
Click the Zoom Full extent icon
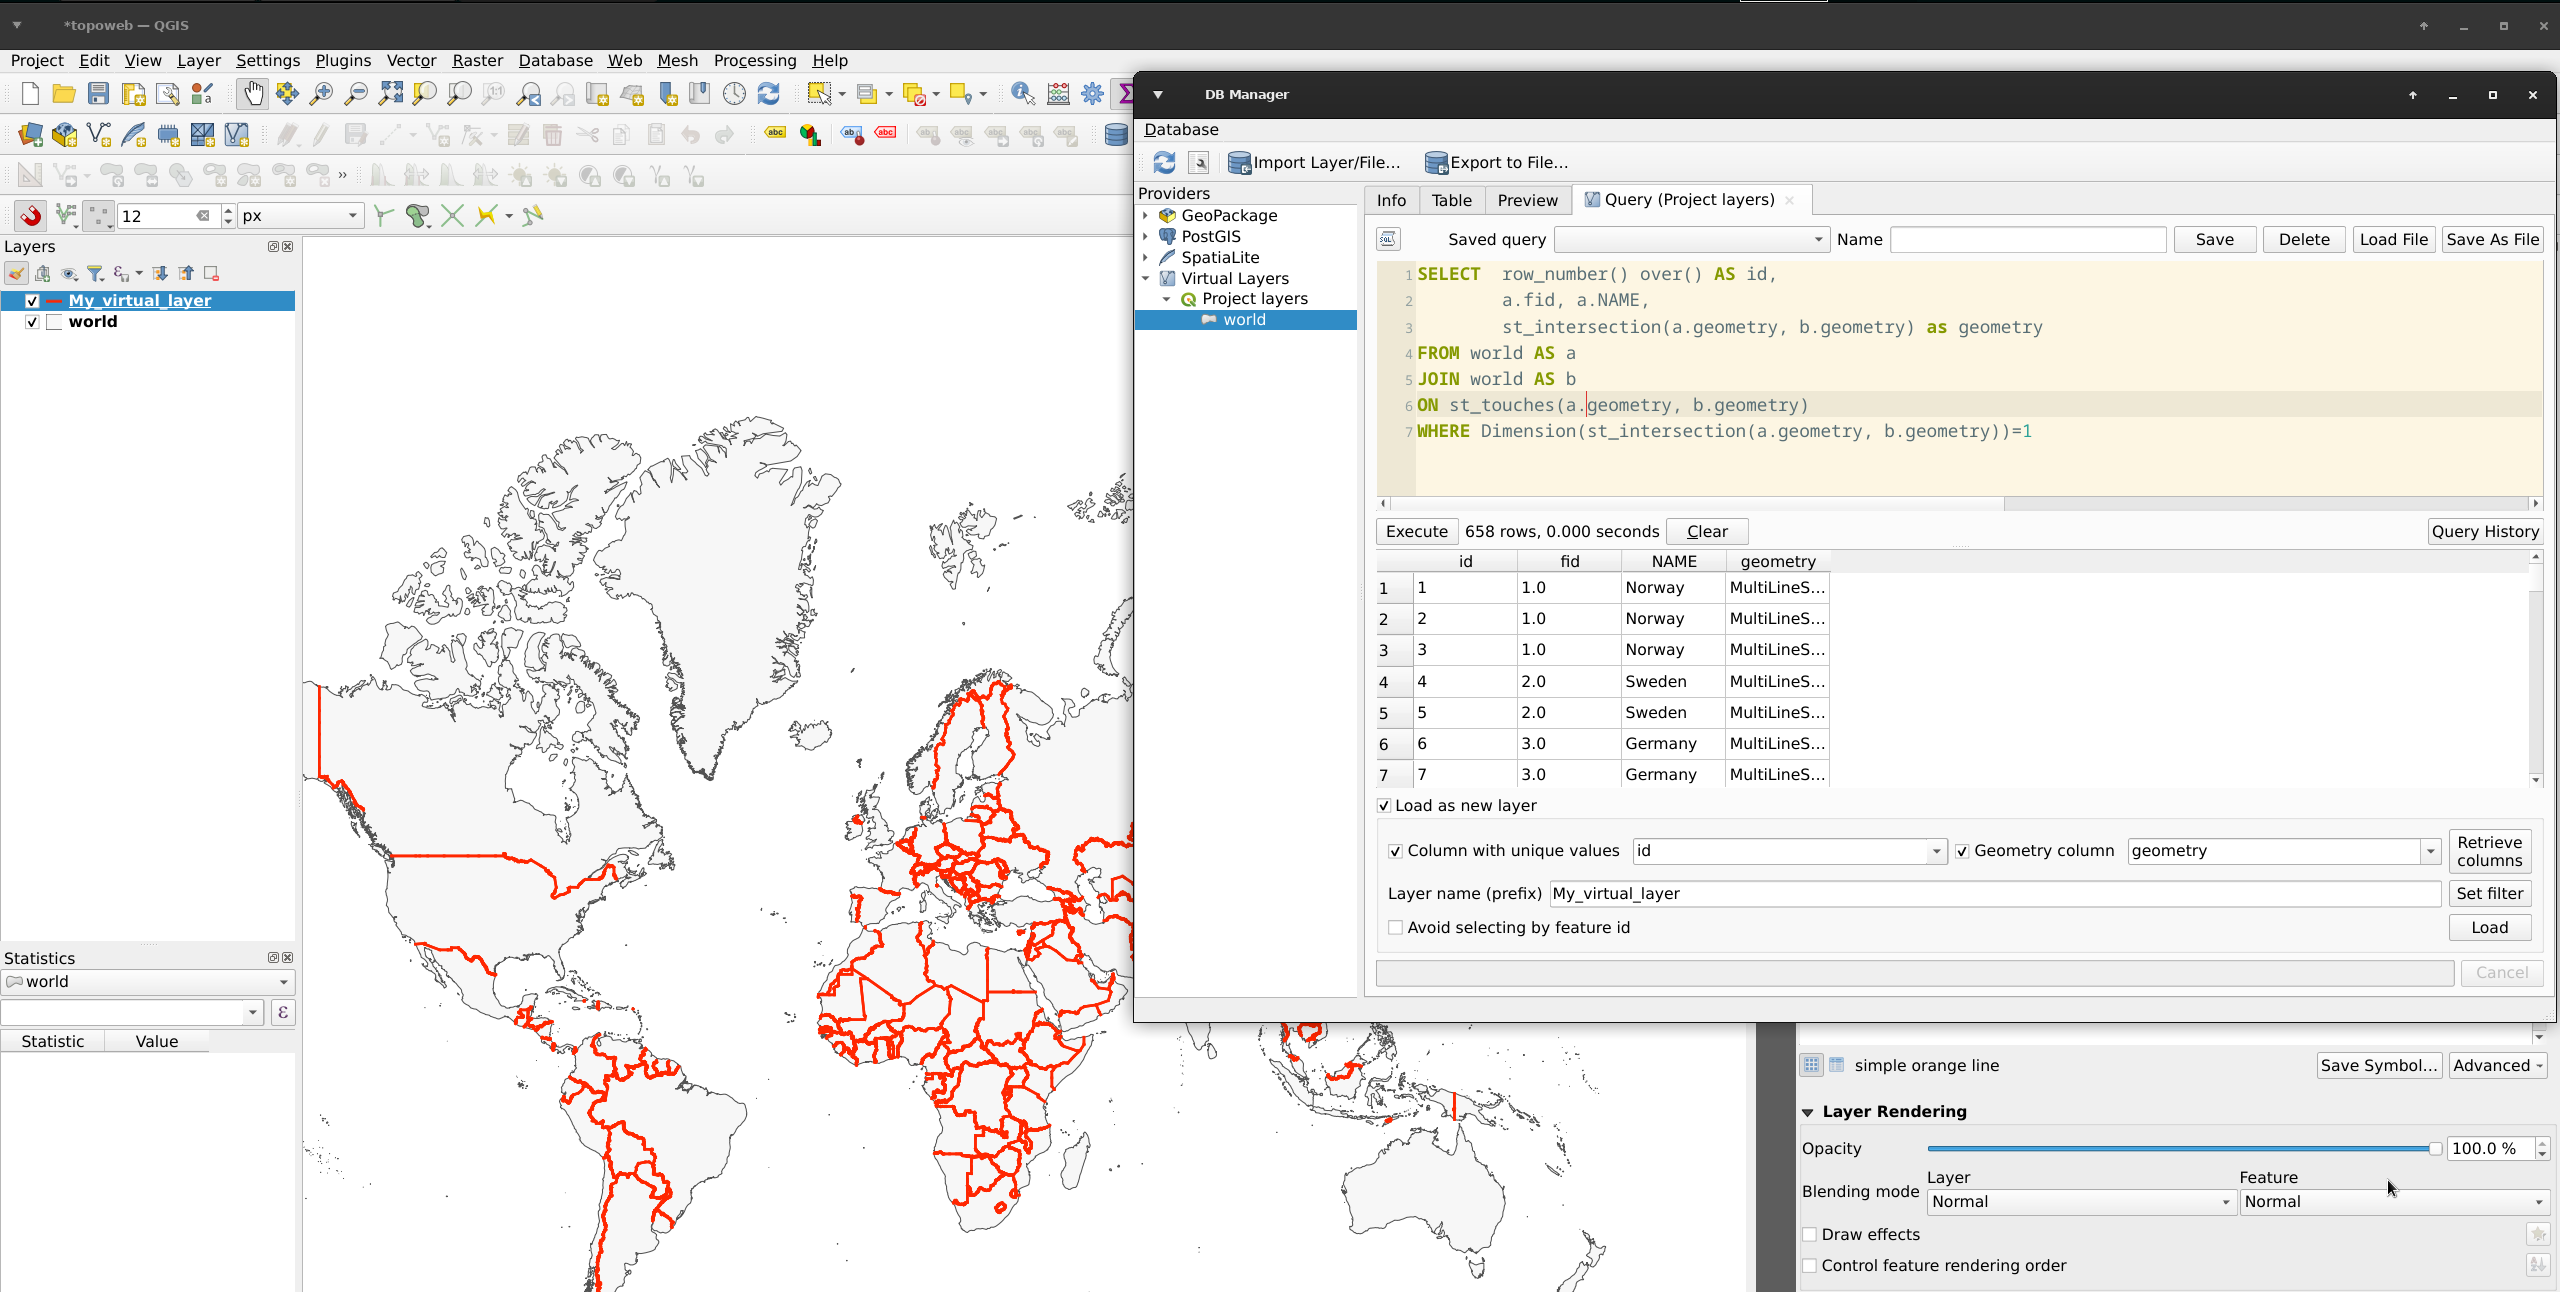point(390,94)
